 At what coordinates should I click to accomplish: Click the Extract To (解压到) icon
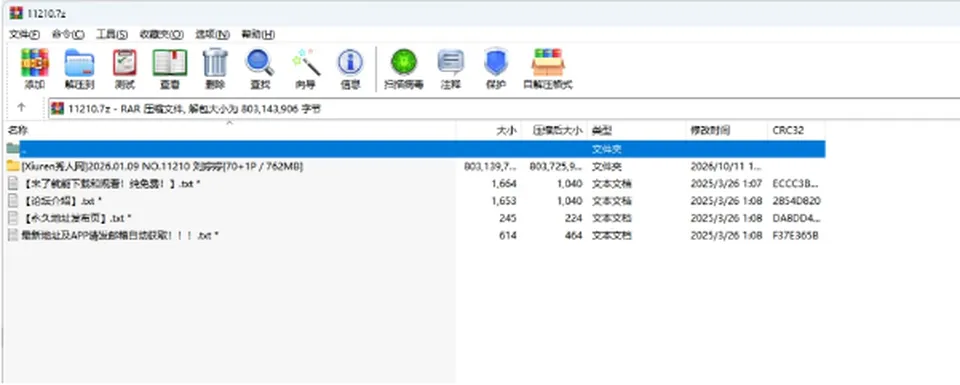80,62
